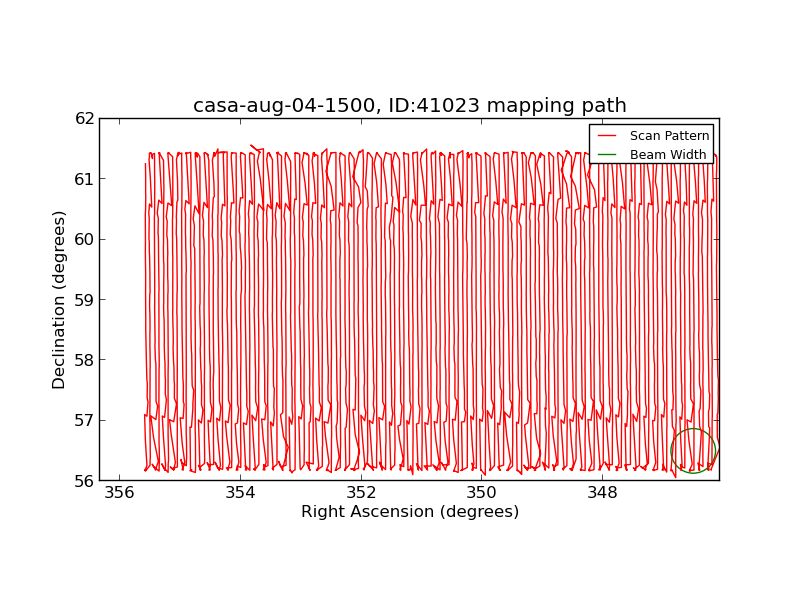Screen dimensions: 800x600
Task: Click the y-axis tick label 62
Action: [x=85, y=118]
